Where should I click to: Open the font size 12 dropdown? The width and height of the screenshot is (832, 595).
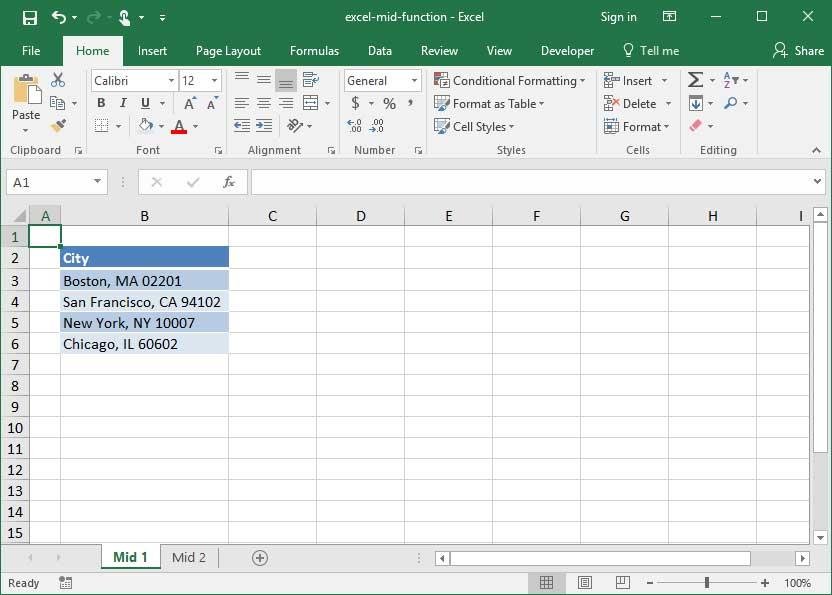[214, 81]
